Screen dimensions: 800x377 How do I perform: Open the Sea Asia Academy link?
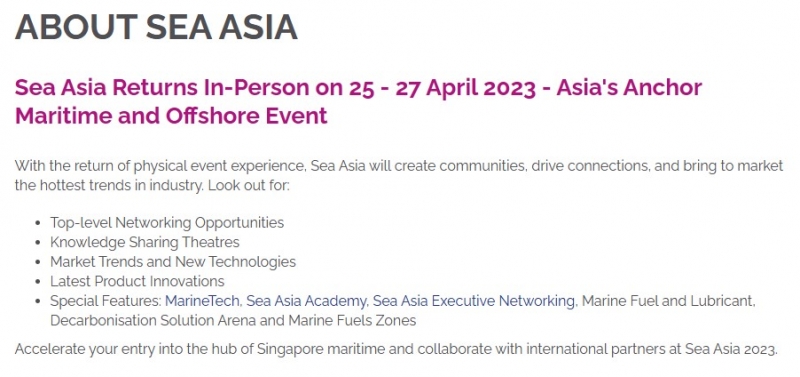point(306,301)
